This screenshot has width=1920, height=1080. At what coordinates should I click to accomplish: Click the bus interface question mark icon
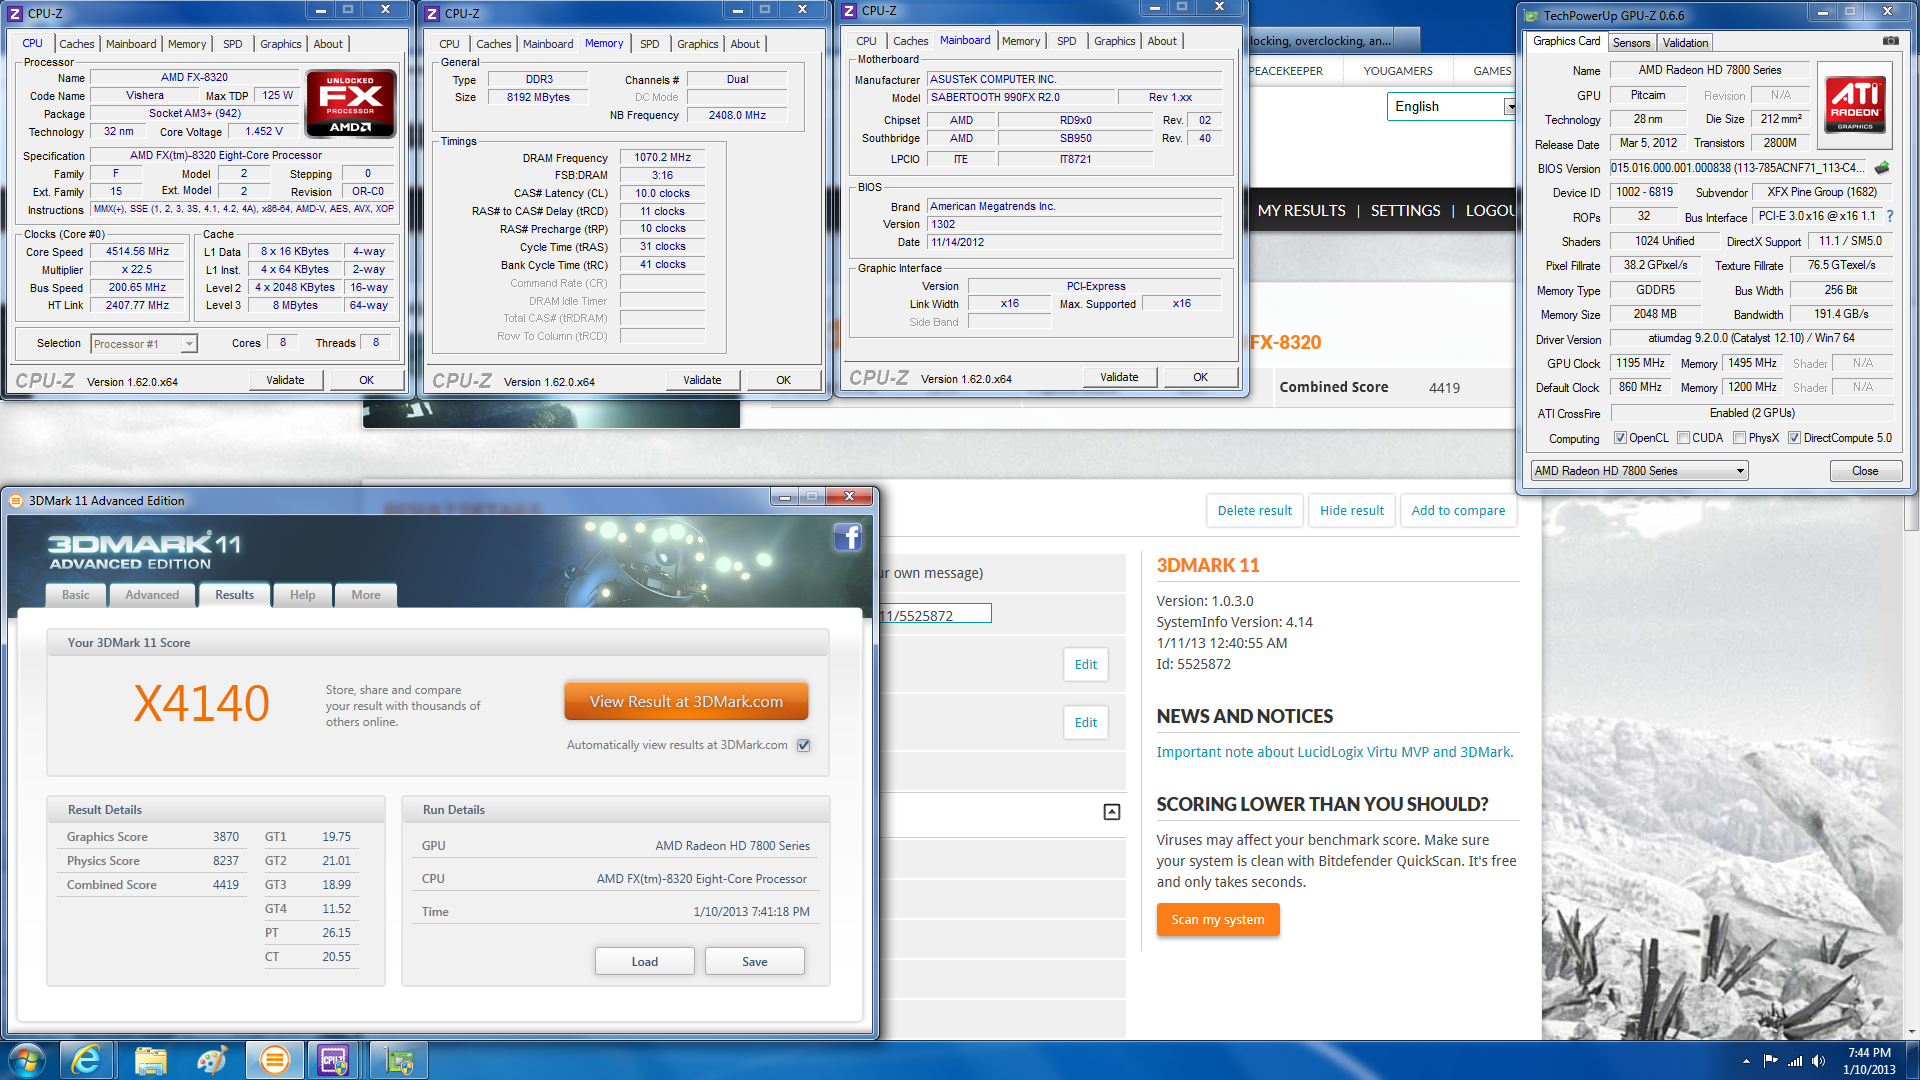pyautogui.click(x=1890, y=216)
